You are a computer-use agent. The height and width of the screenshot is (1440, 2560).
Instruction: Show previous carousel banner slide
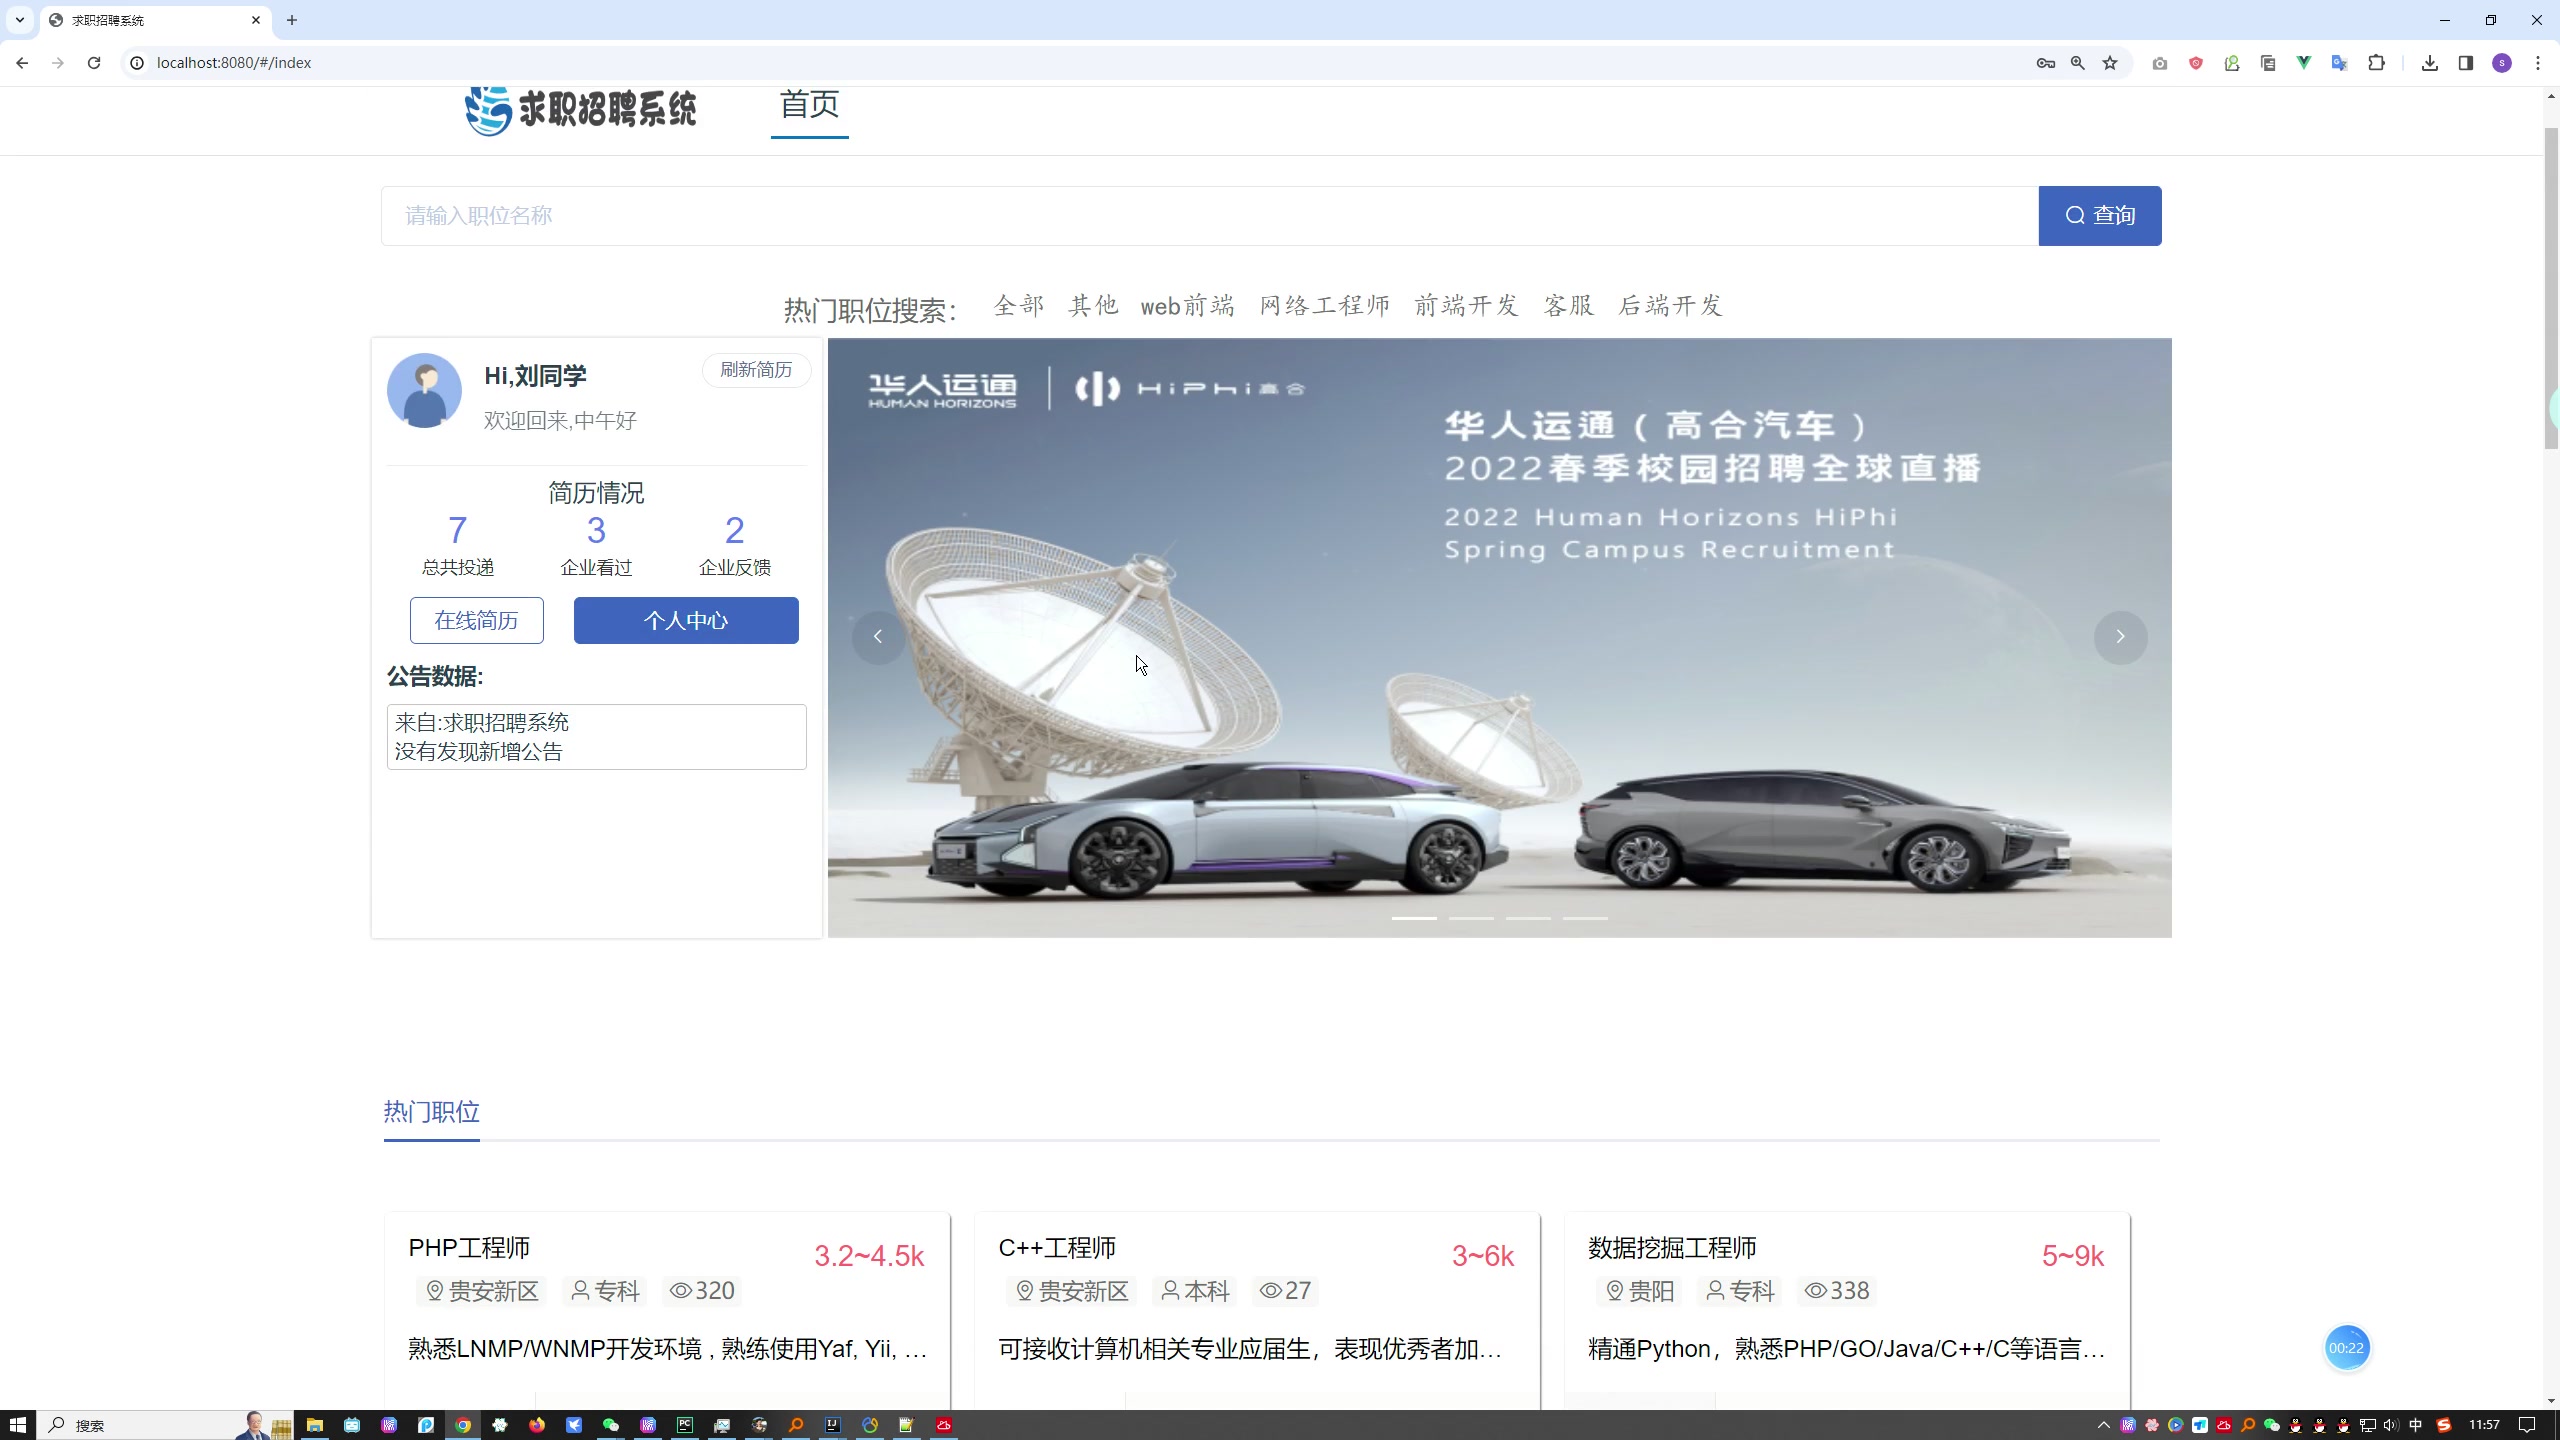click(878, 637)
